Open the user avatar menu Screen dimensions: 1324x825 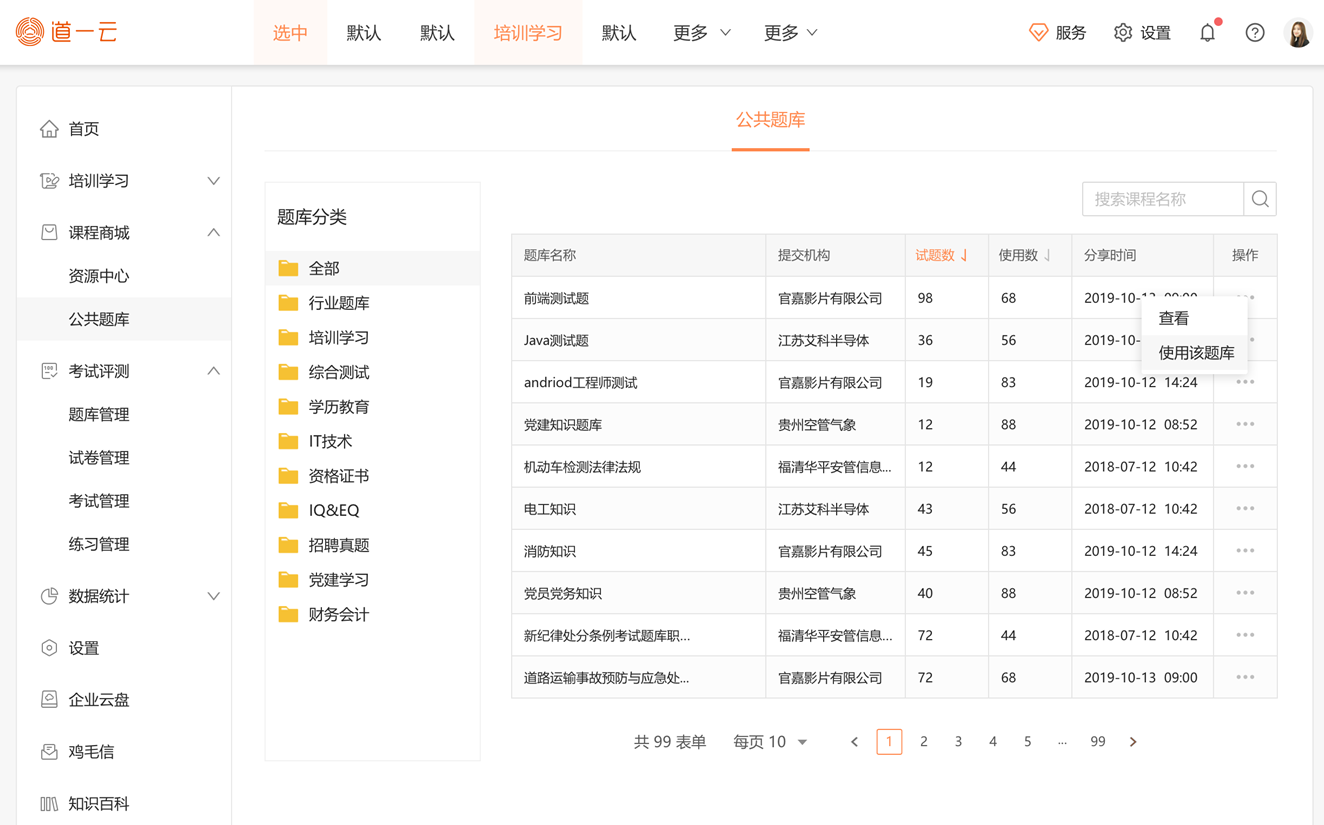[1298, 33]
